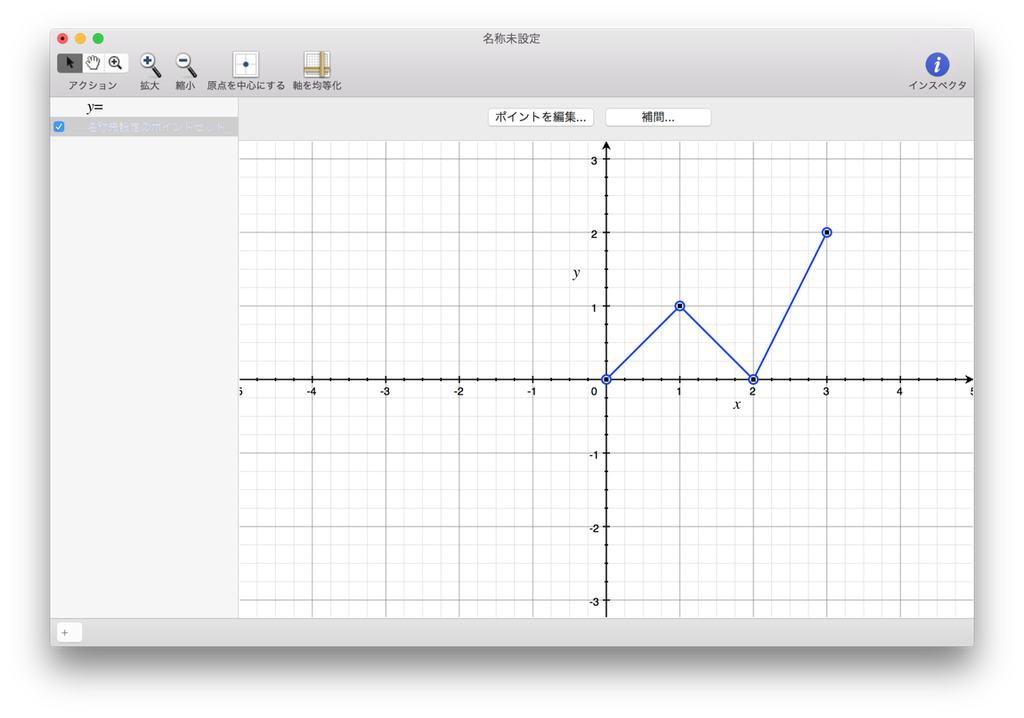Open the ポイントを編集 dialog
Viewport: 1024px width, 718px height.
coord(540,117)
